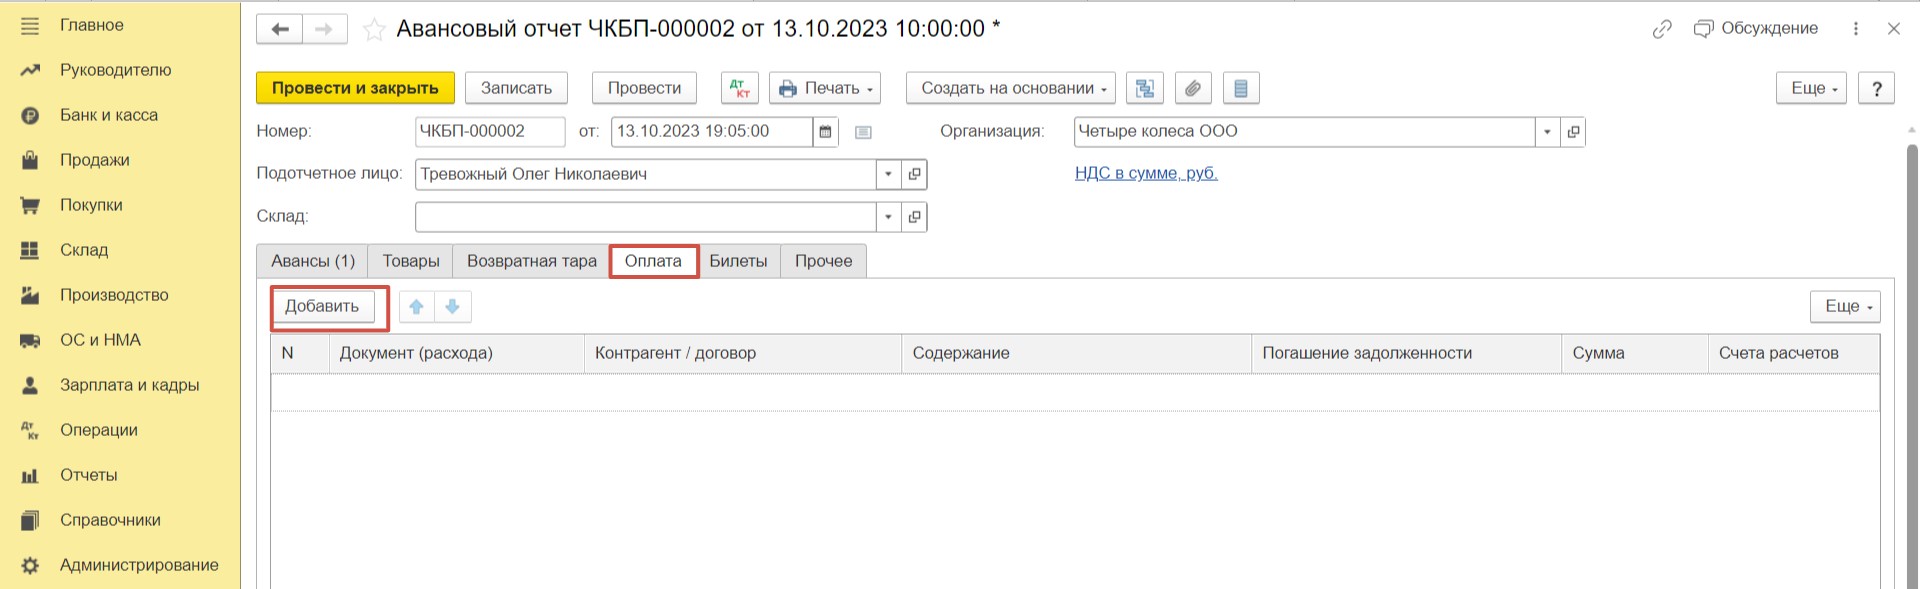The width and height of the screenshot is (1920, 589).
Task: Click the Добавить button
Action: tap(322, 306)
